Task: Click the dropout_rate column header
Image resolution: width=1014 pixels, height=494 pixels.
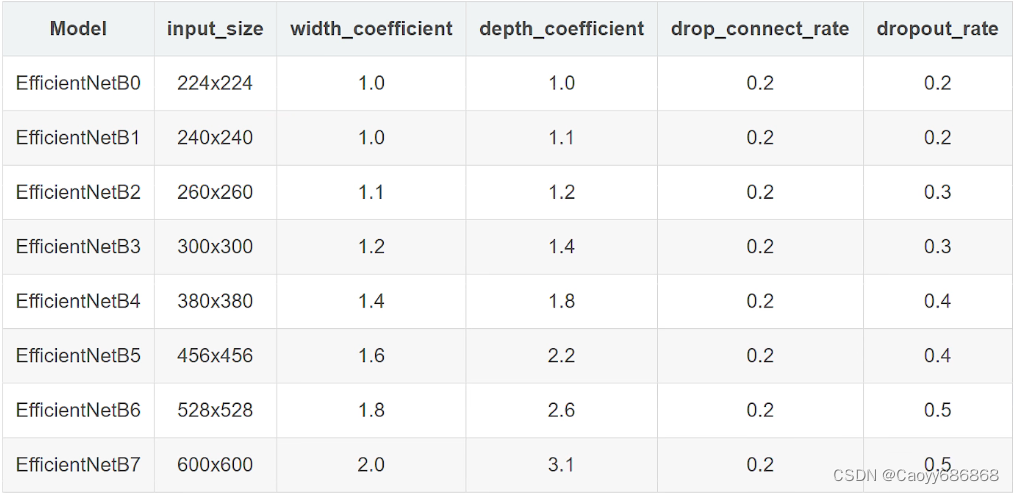Action: [937, 29]
